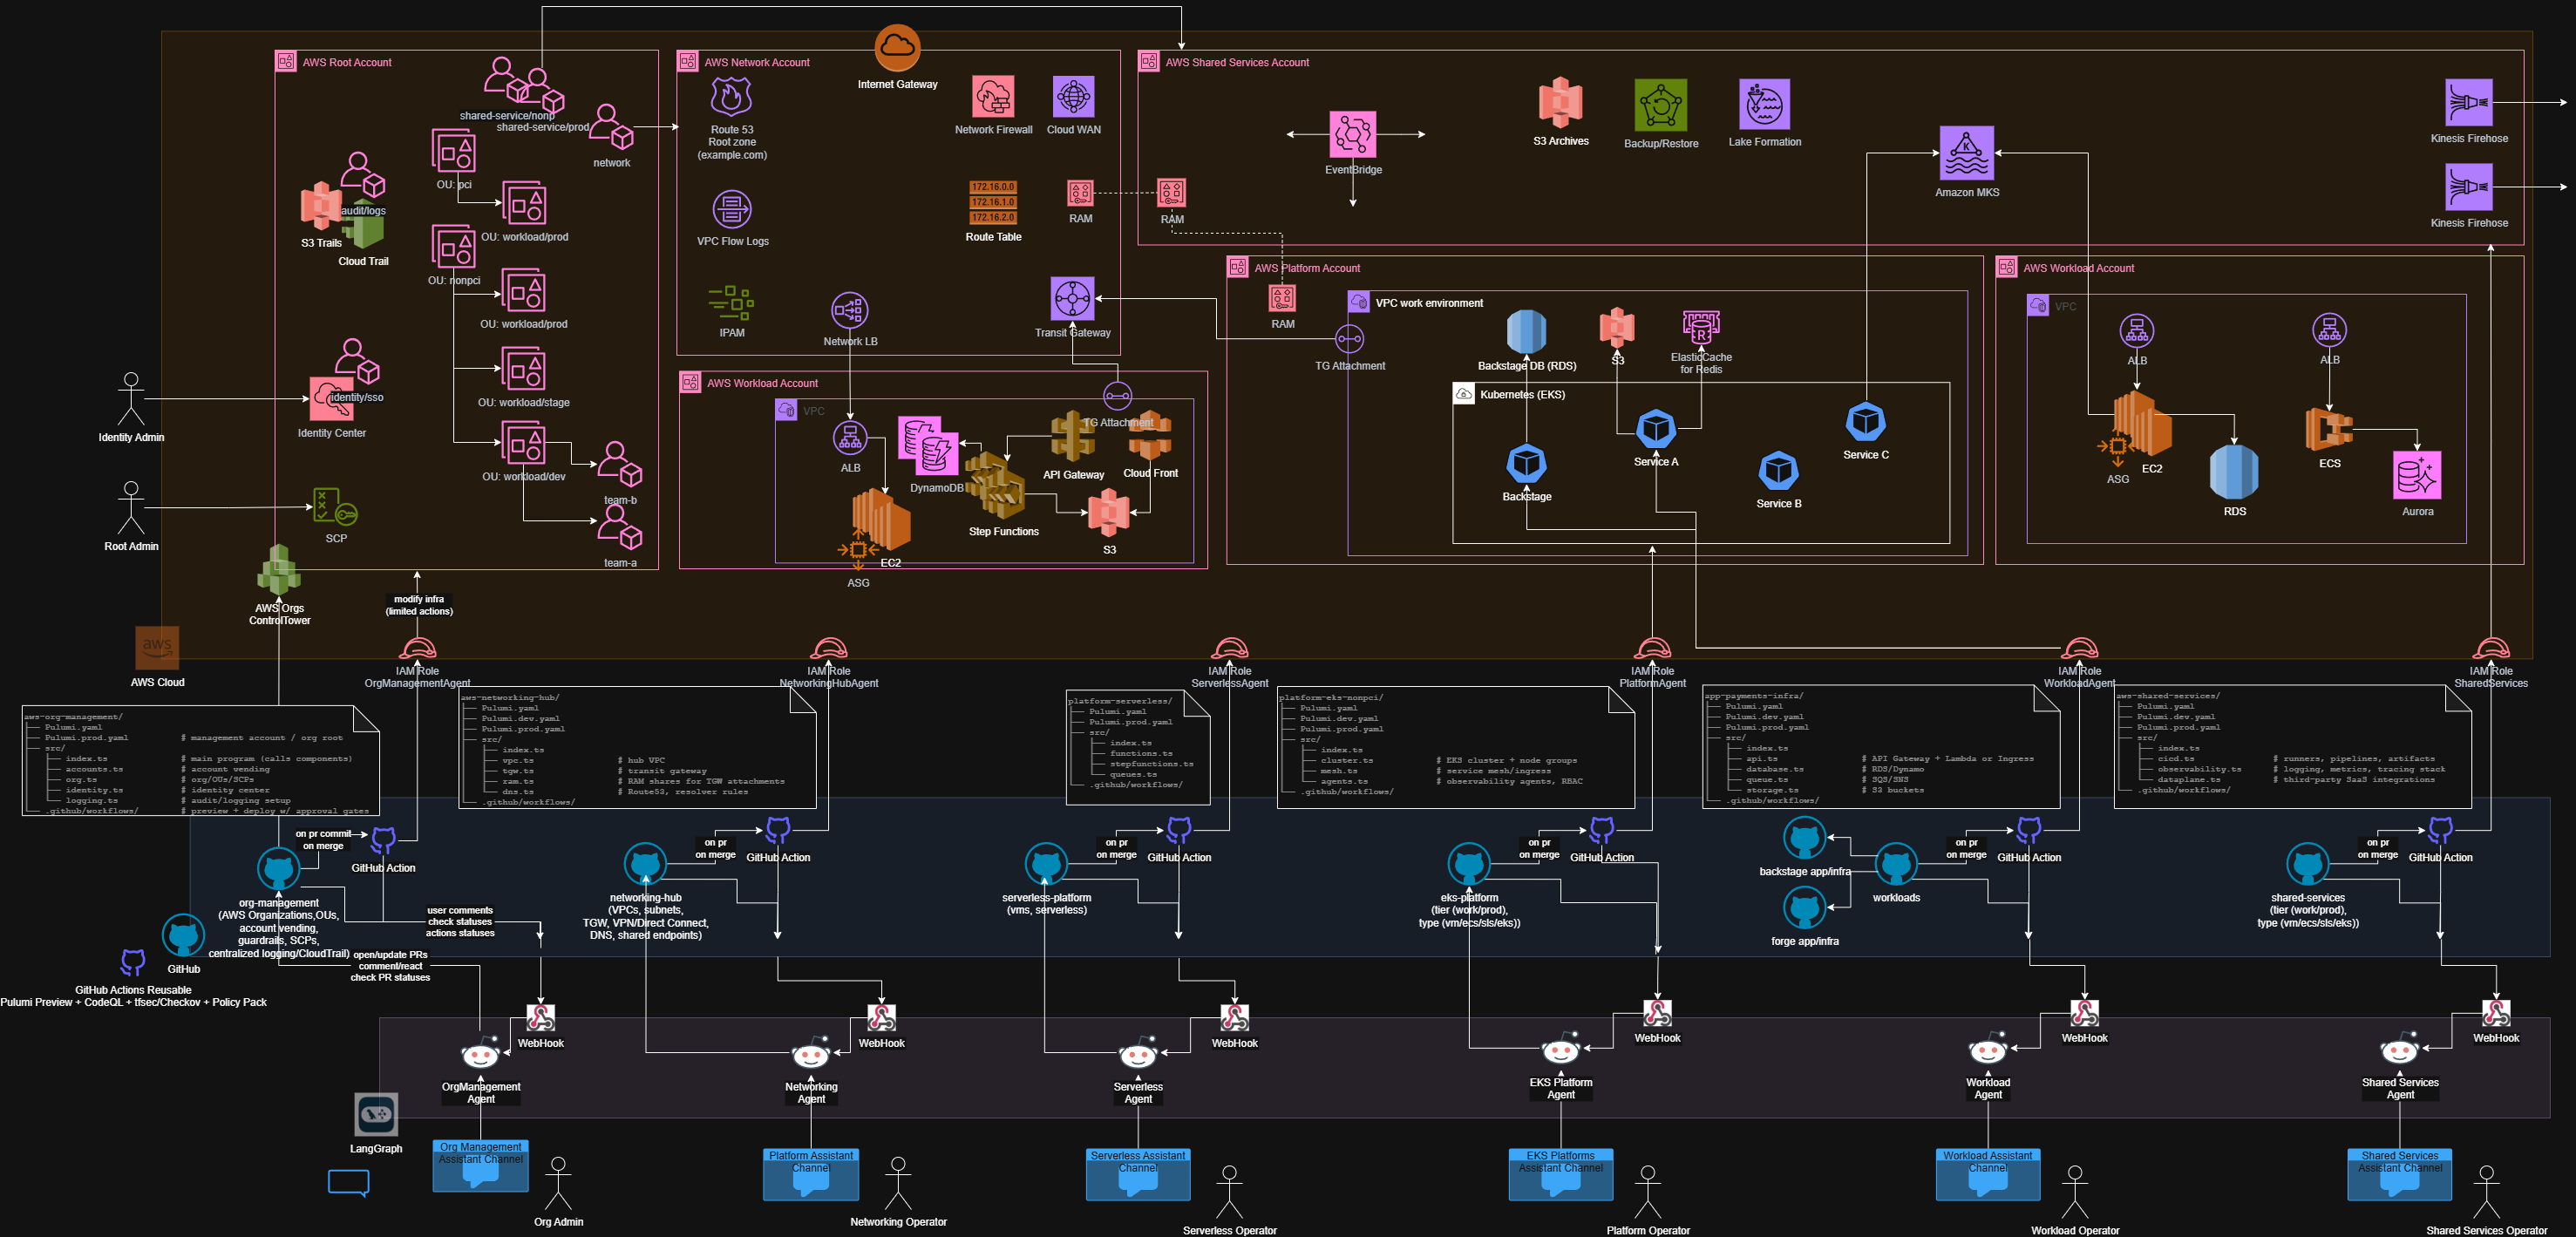Screen dimensions: 2576x1237
Task: Click the Internet Gateway cloud icon
Action: coord(897,48)
